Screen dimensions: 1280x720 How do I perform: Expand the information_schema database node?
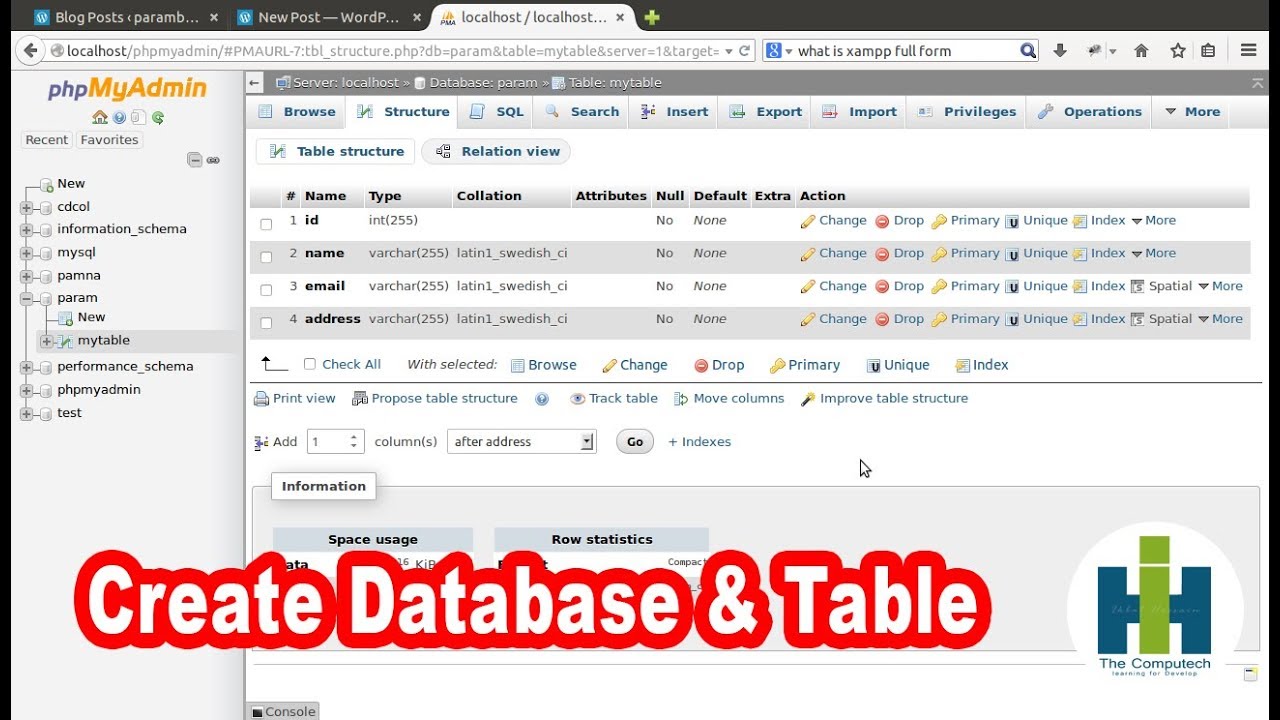[26, 230]
